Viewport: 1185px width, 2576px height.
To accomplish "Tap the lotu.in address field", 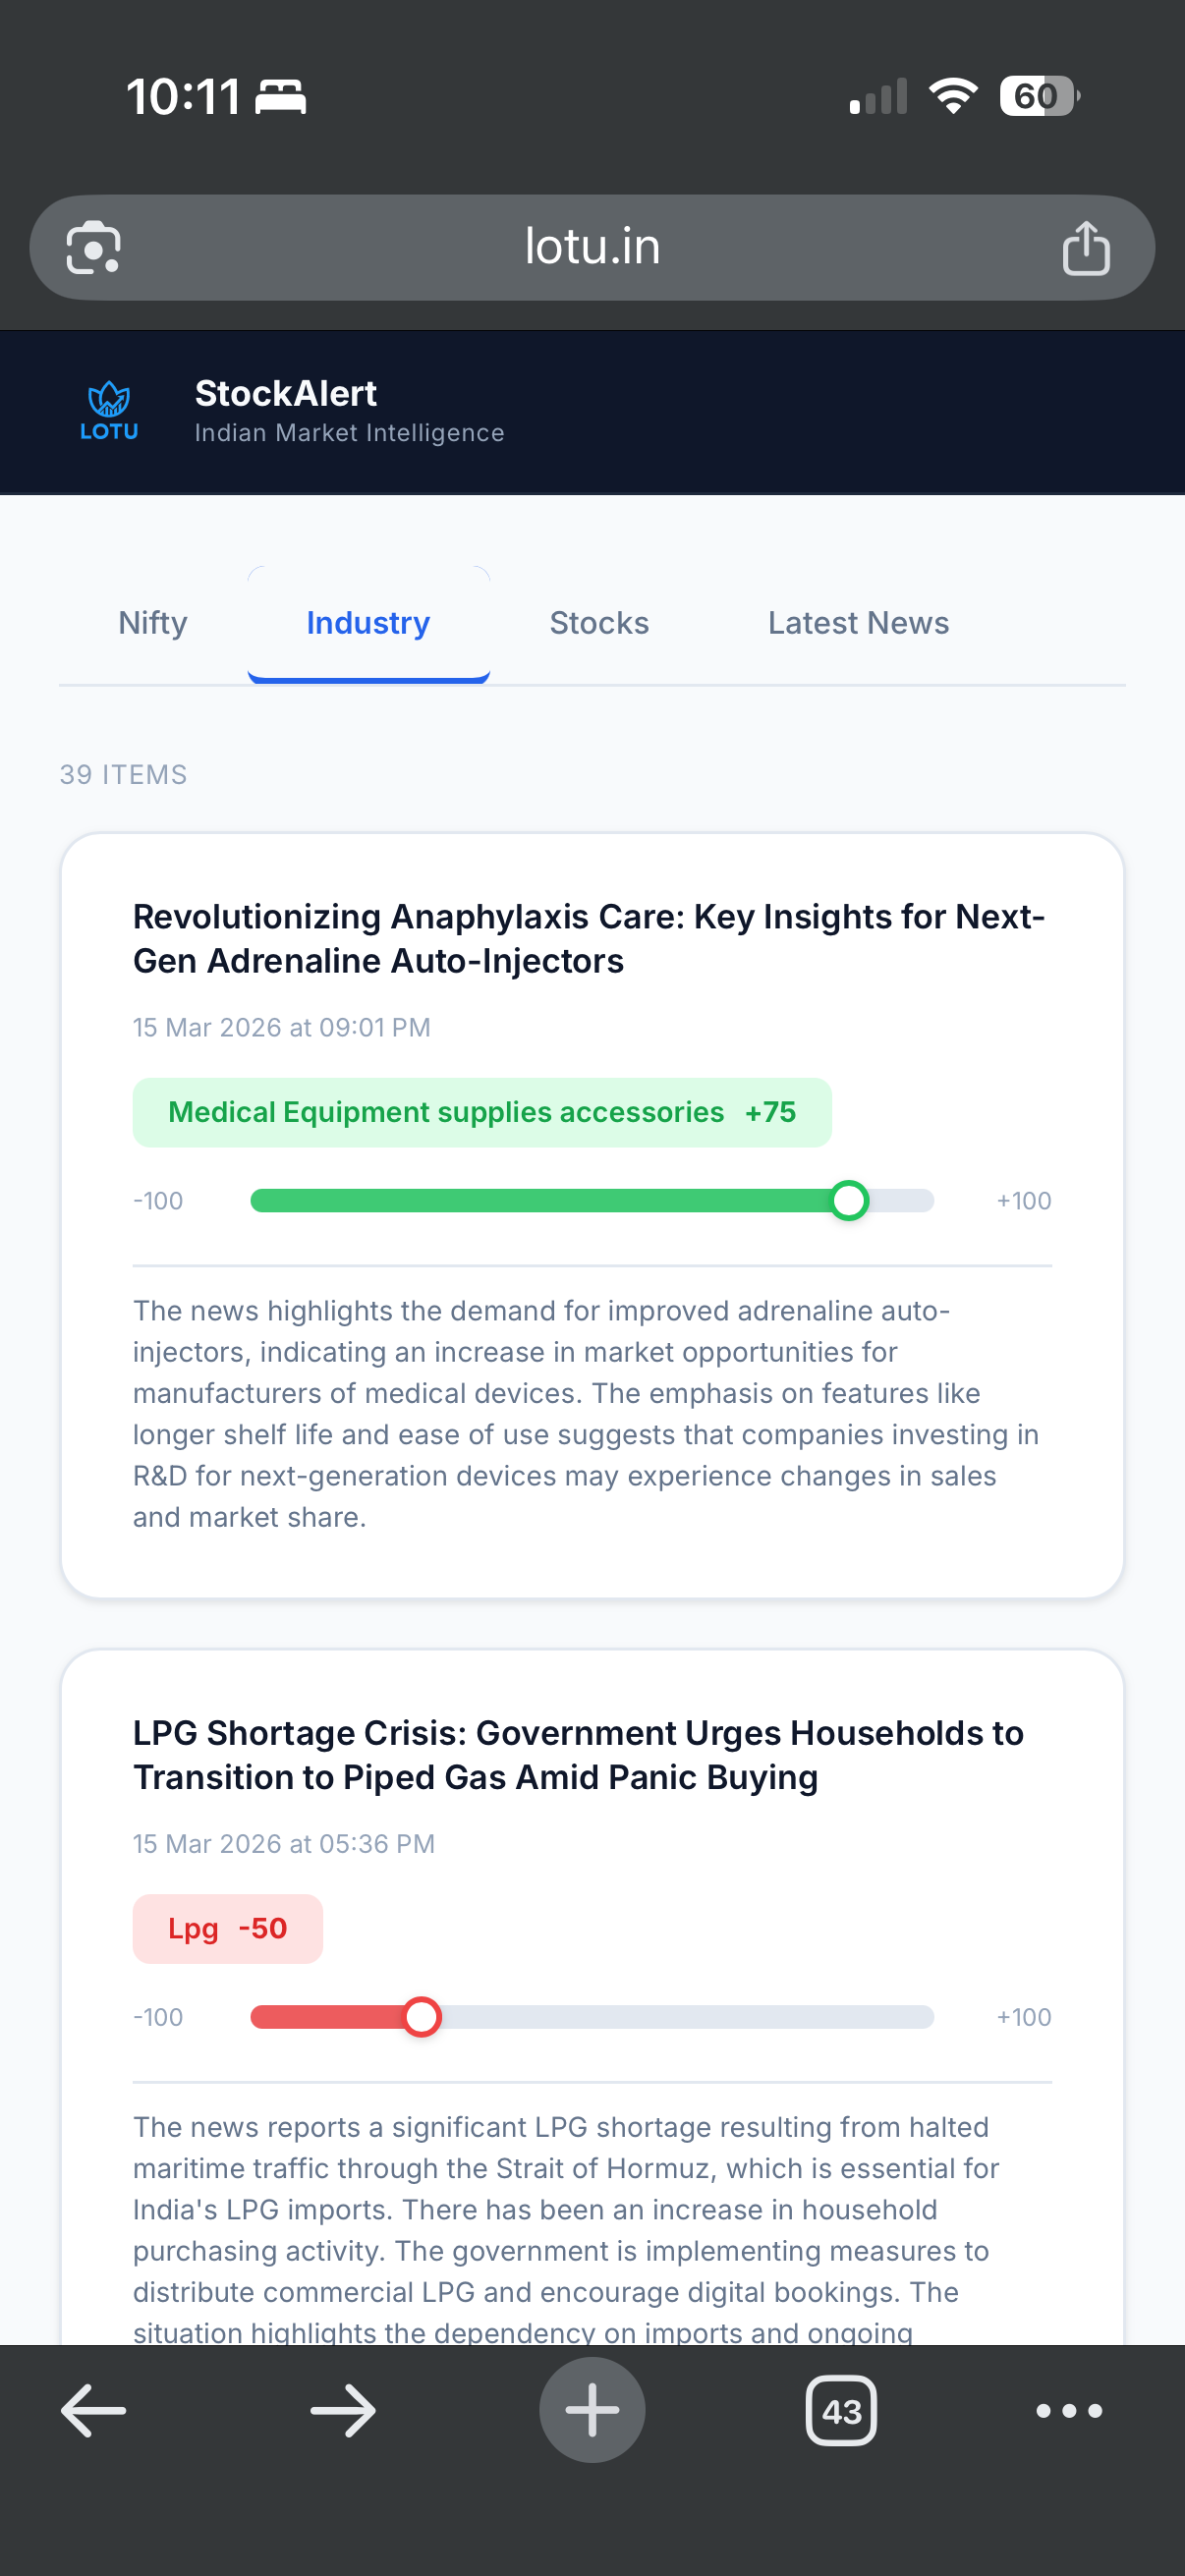I will pos(592,247).
